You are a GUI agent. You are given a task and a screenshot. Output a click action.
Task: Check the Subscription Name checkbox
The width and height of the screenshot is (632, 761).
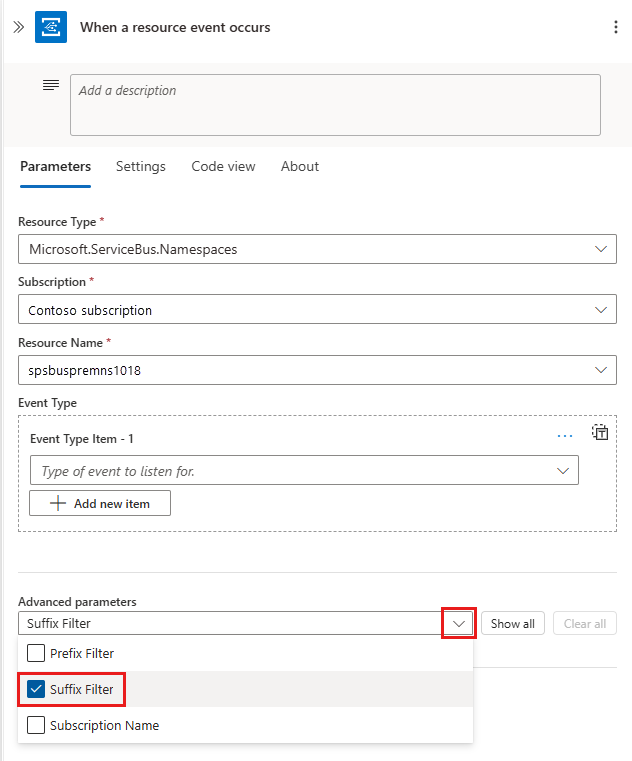point(36,725)
